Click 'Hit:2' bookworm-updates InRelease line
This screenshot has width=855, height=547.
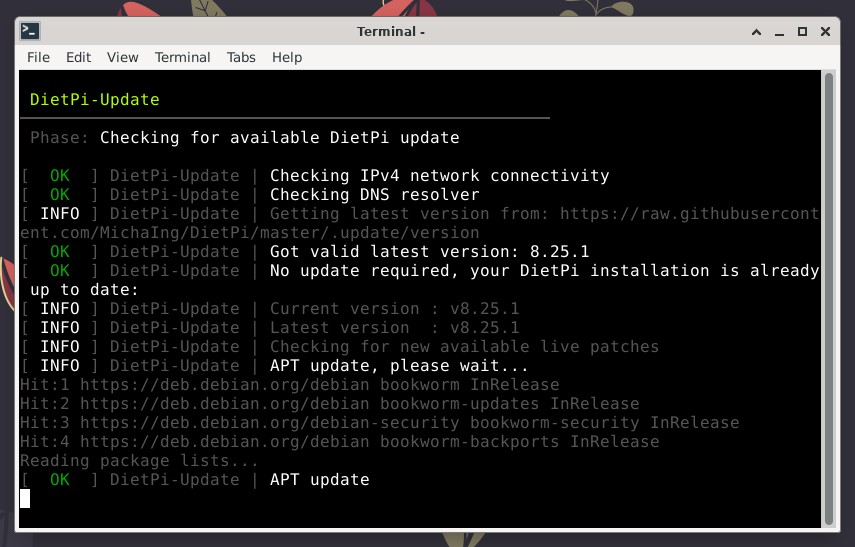(330, 404)
